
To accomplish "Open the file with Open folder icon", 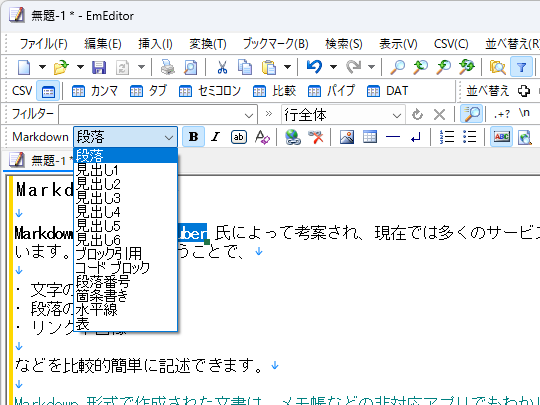I will [61, 67].
